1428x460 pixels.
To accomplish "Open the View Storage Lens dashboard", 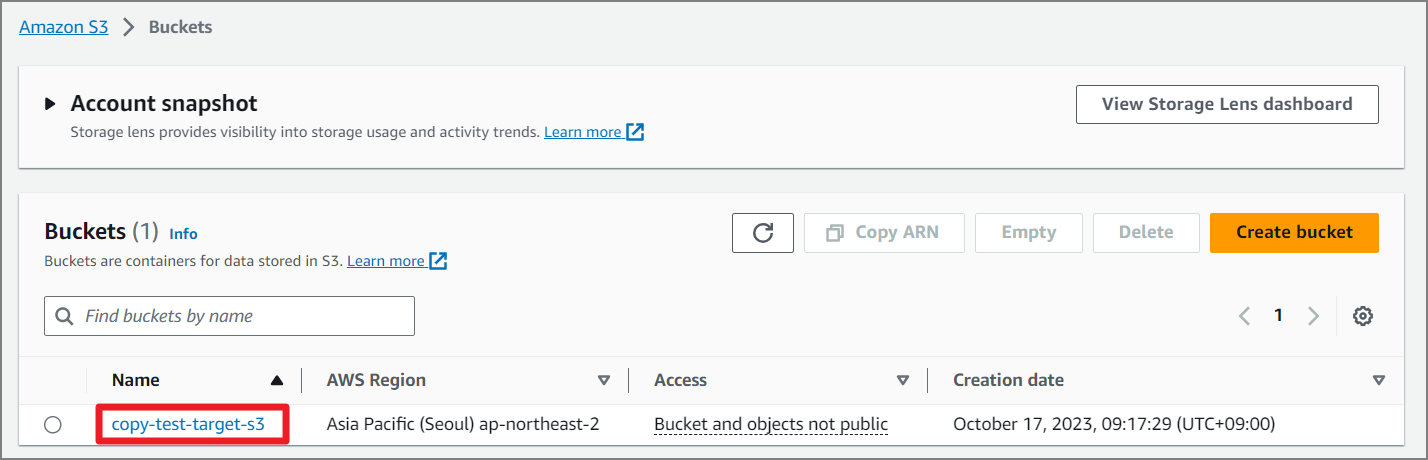I will click(1227, 104).
